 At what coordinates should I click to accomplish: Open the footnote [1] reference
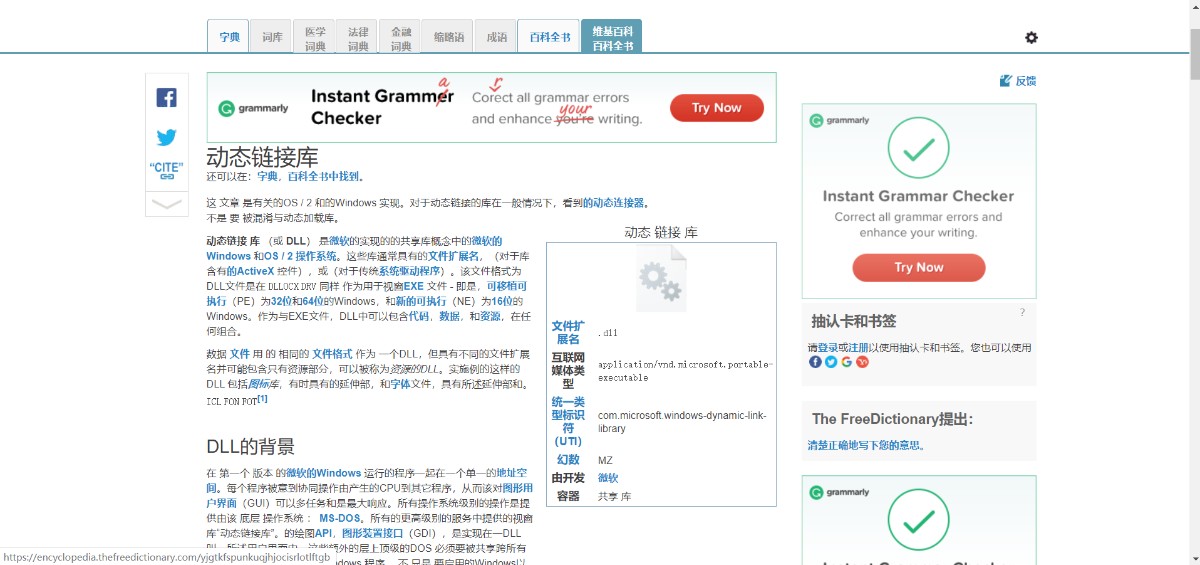click(262, 399)
